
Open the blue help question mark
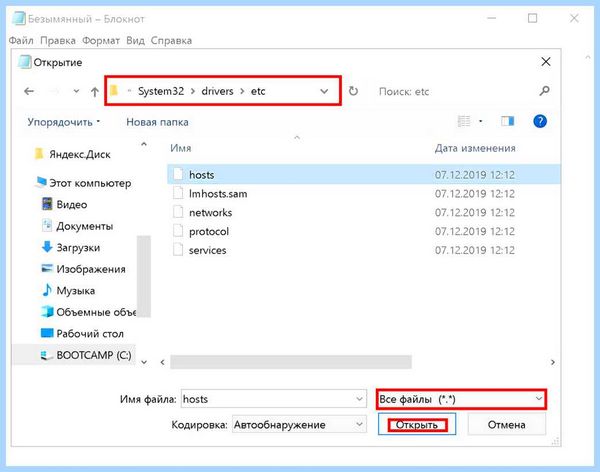(540, 121)
